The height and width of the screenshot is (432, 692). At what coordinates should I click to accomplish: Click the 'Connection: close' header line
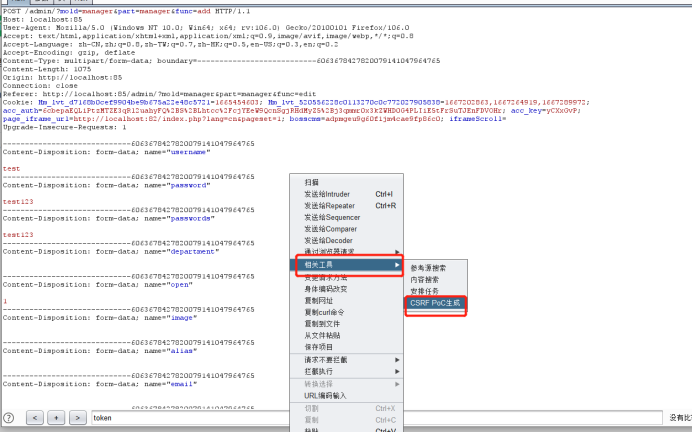[x=40, y=86]
